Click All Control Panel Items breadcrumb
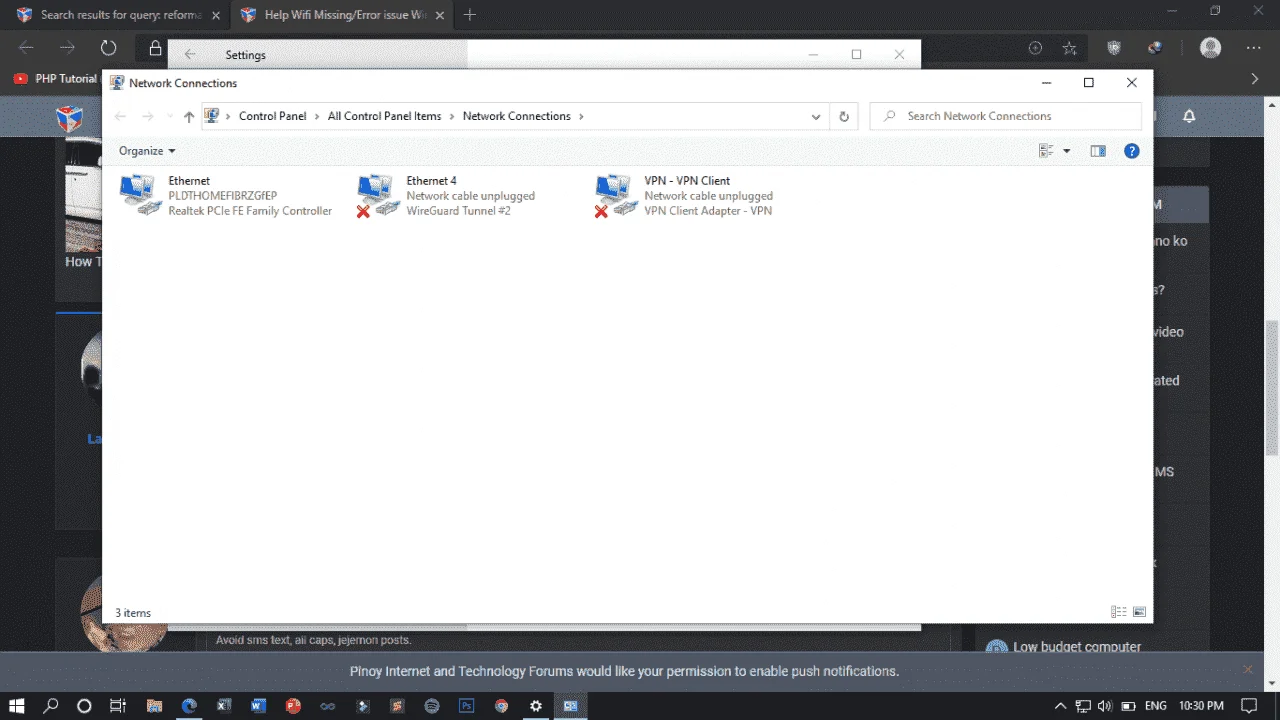Image resolution: width=1280 pixels, height=720 pixels. click(384, 116)
